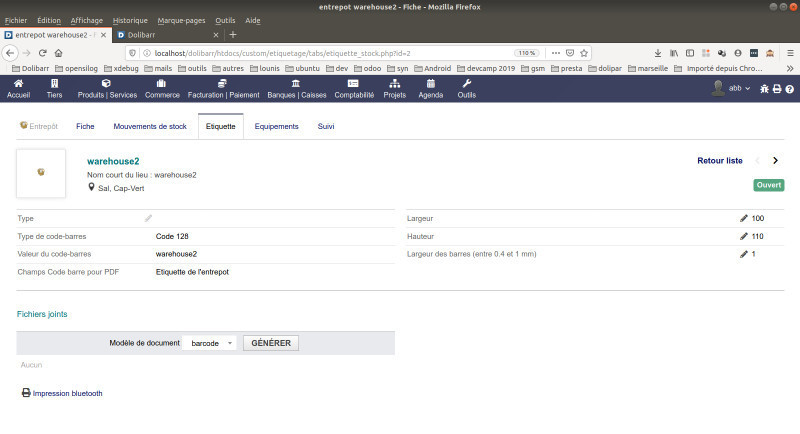
Task: Expand the Modèle de document dropdown
Action: click(x=211, y=343)
